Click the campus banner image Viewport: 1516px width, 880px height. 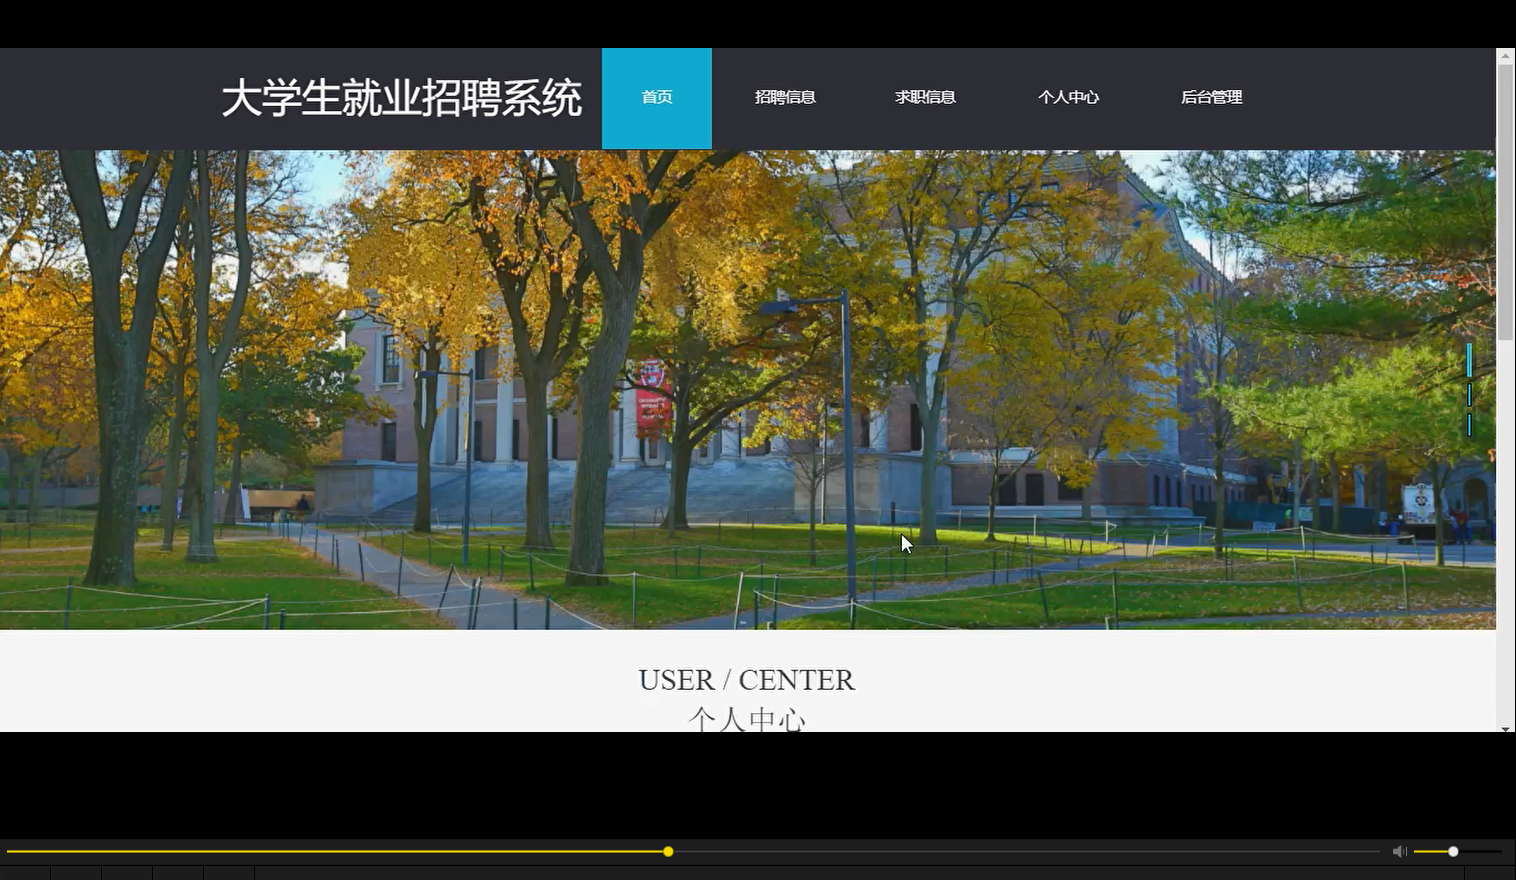point(747,389)
